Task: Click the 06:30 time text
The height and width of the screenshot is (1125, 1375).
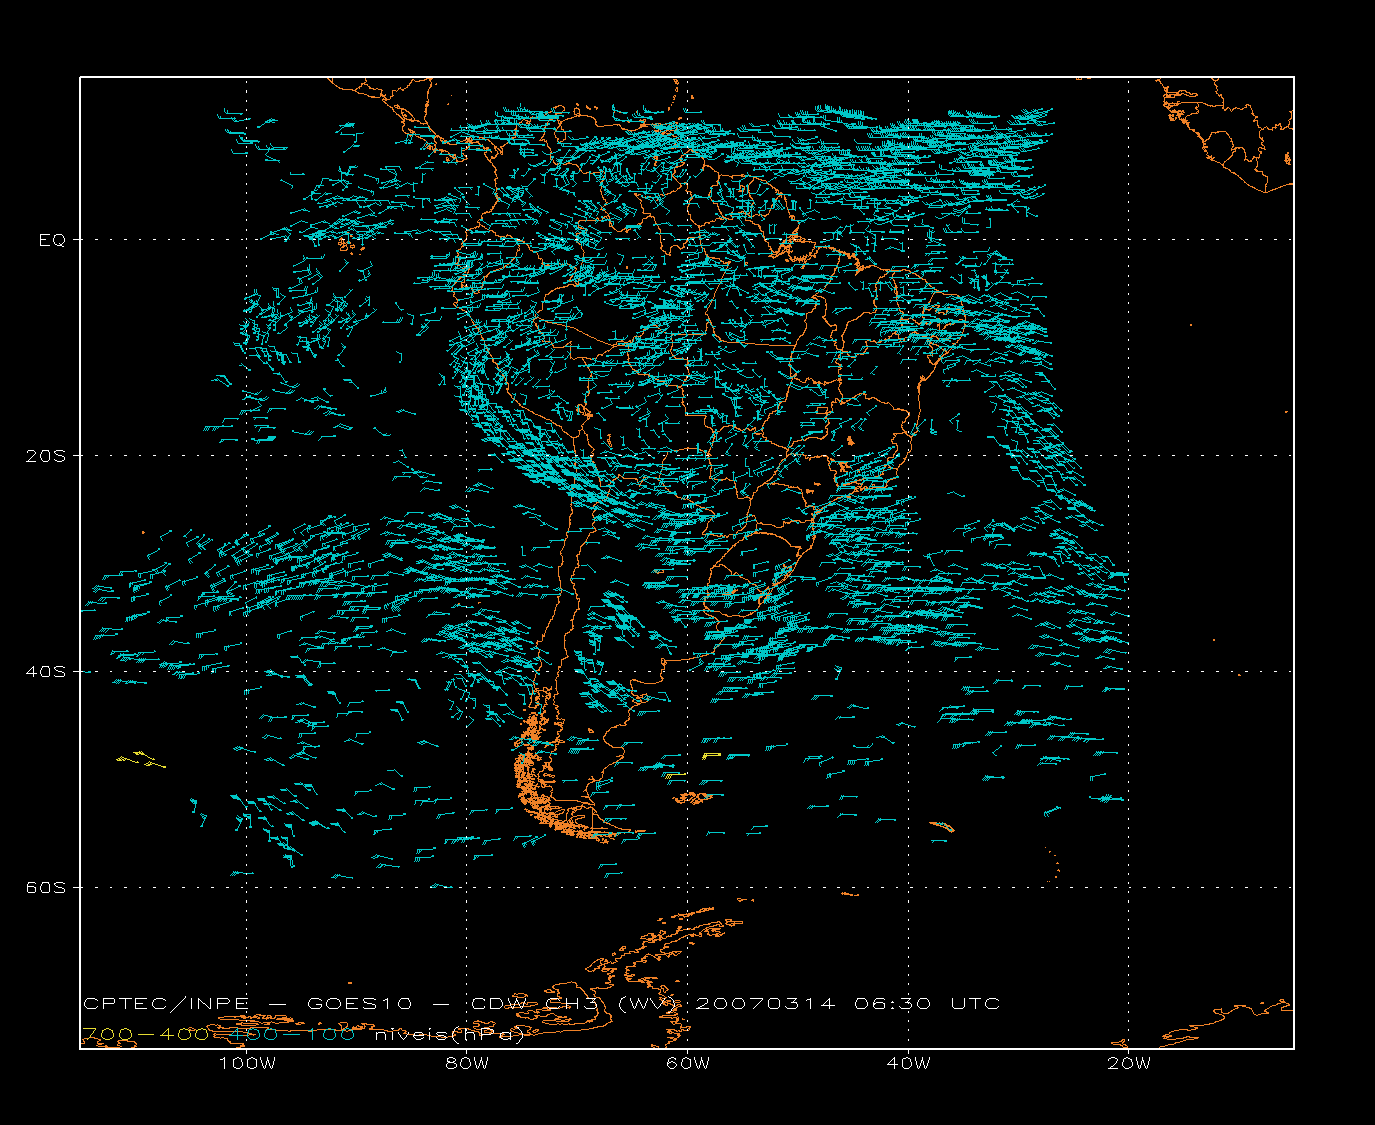Action: (893, 1004)
